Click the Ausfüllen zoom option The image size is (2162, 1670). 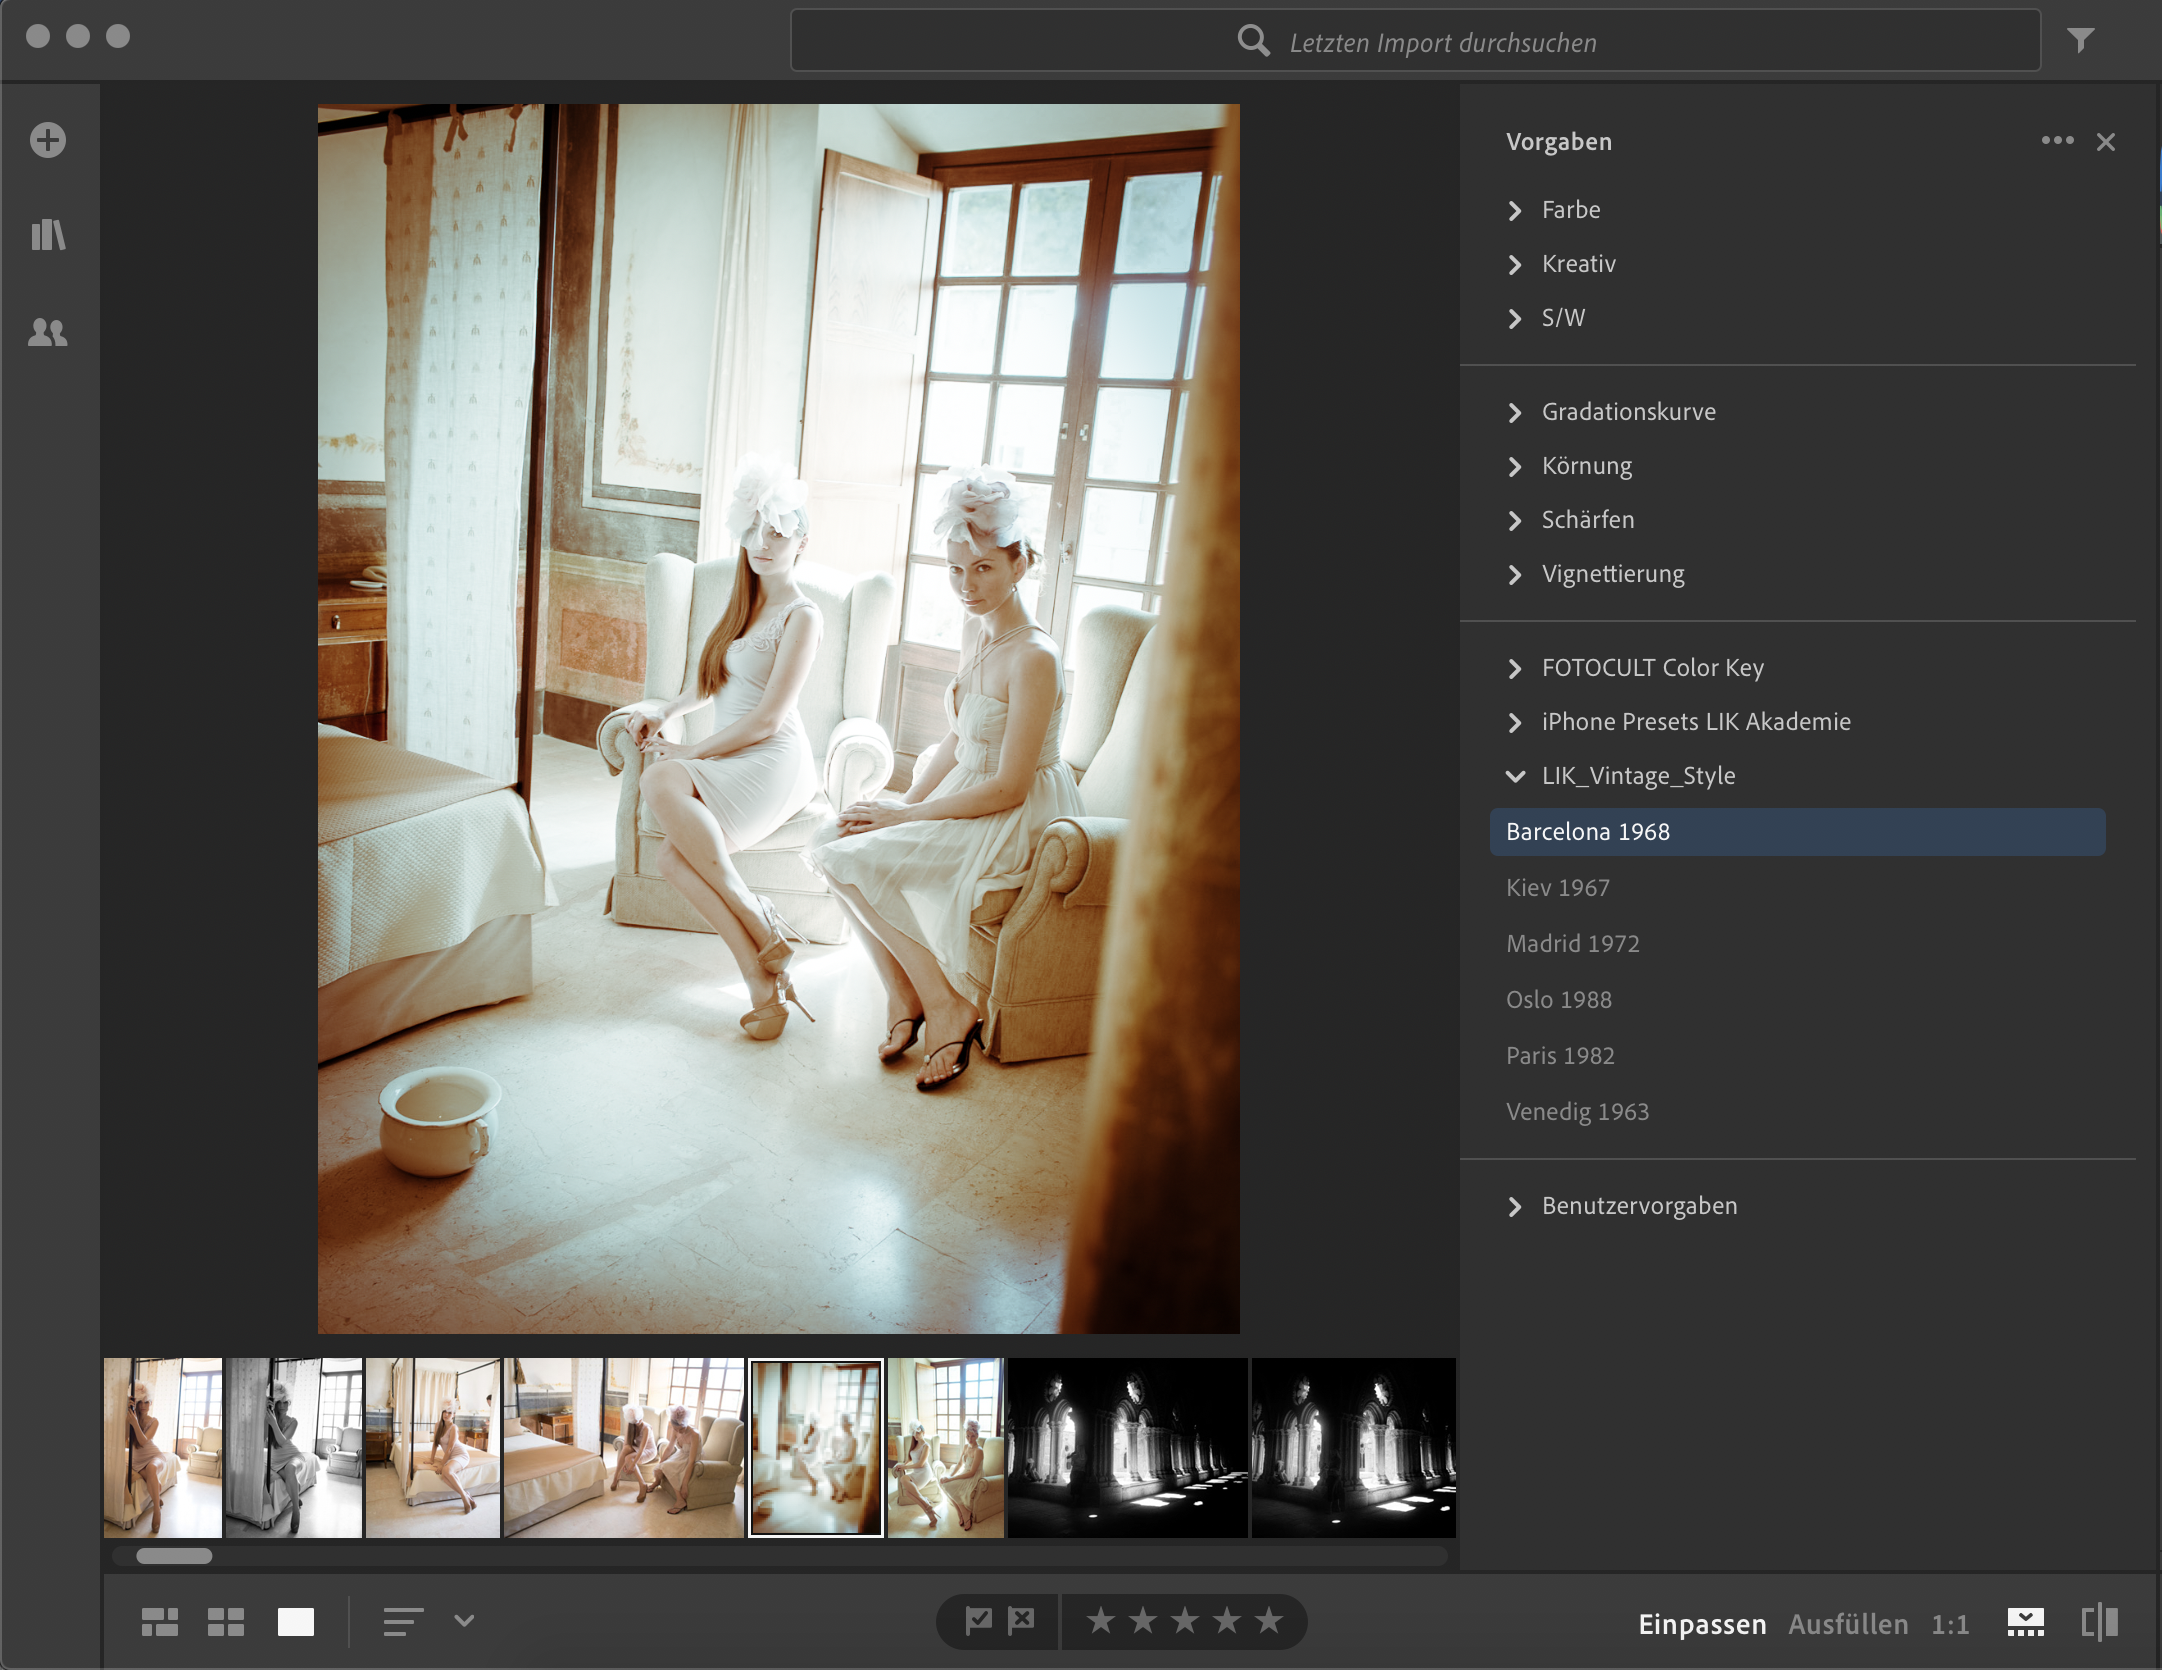click(x=1848, y=1624)
